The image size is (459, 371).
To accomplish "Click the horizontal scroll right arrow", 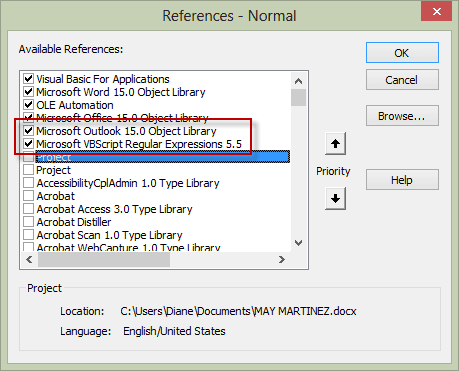I will click(x=282, y=259).
